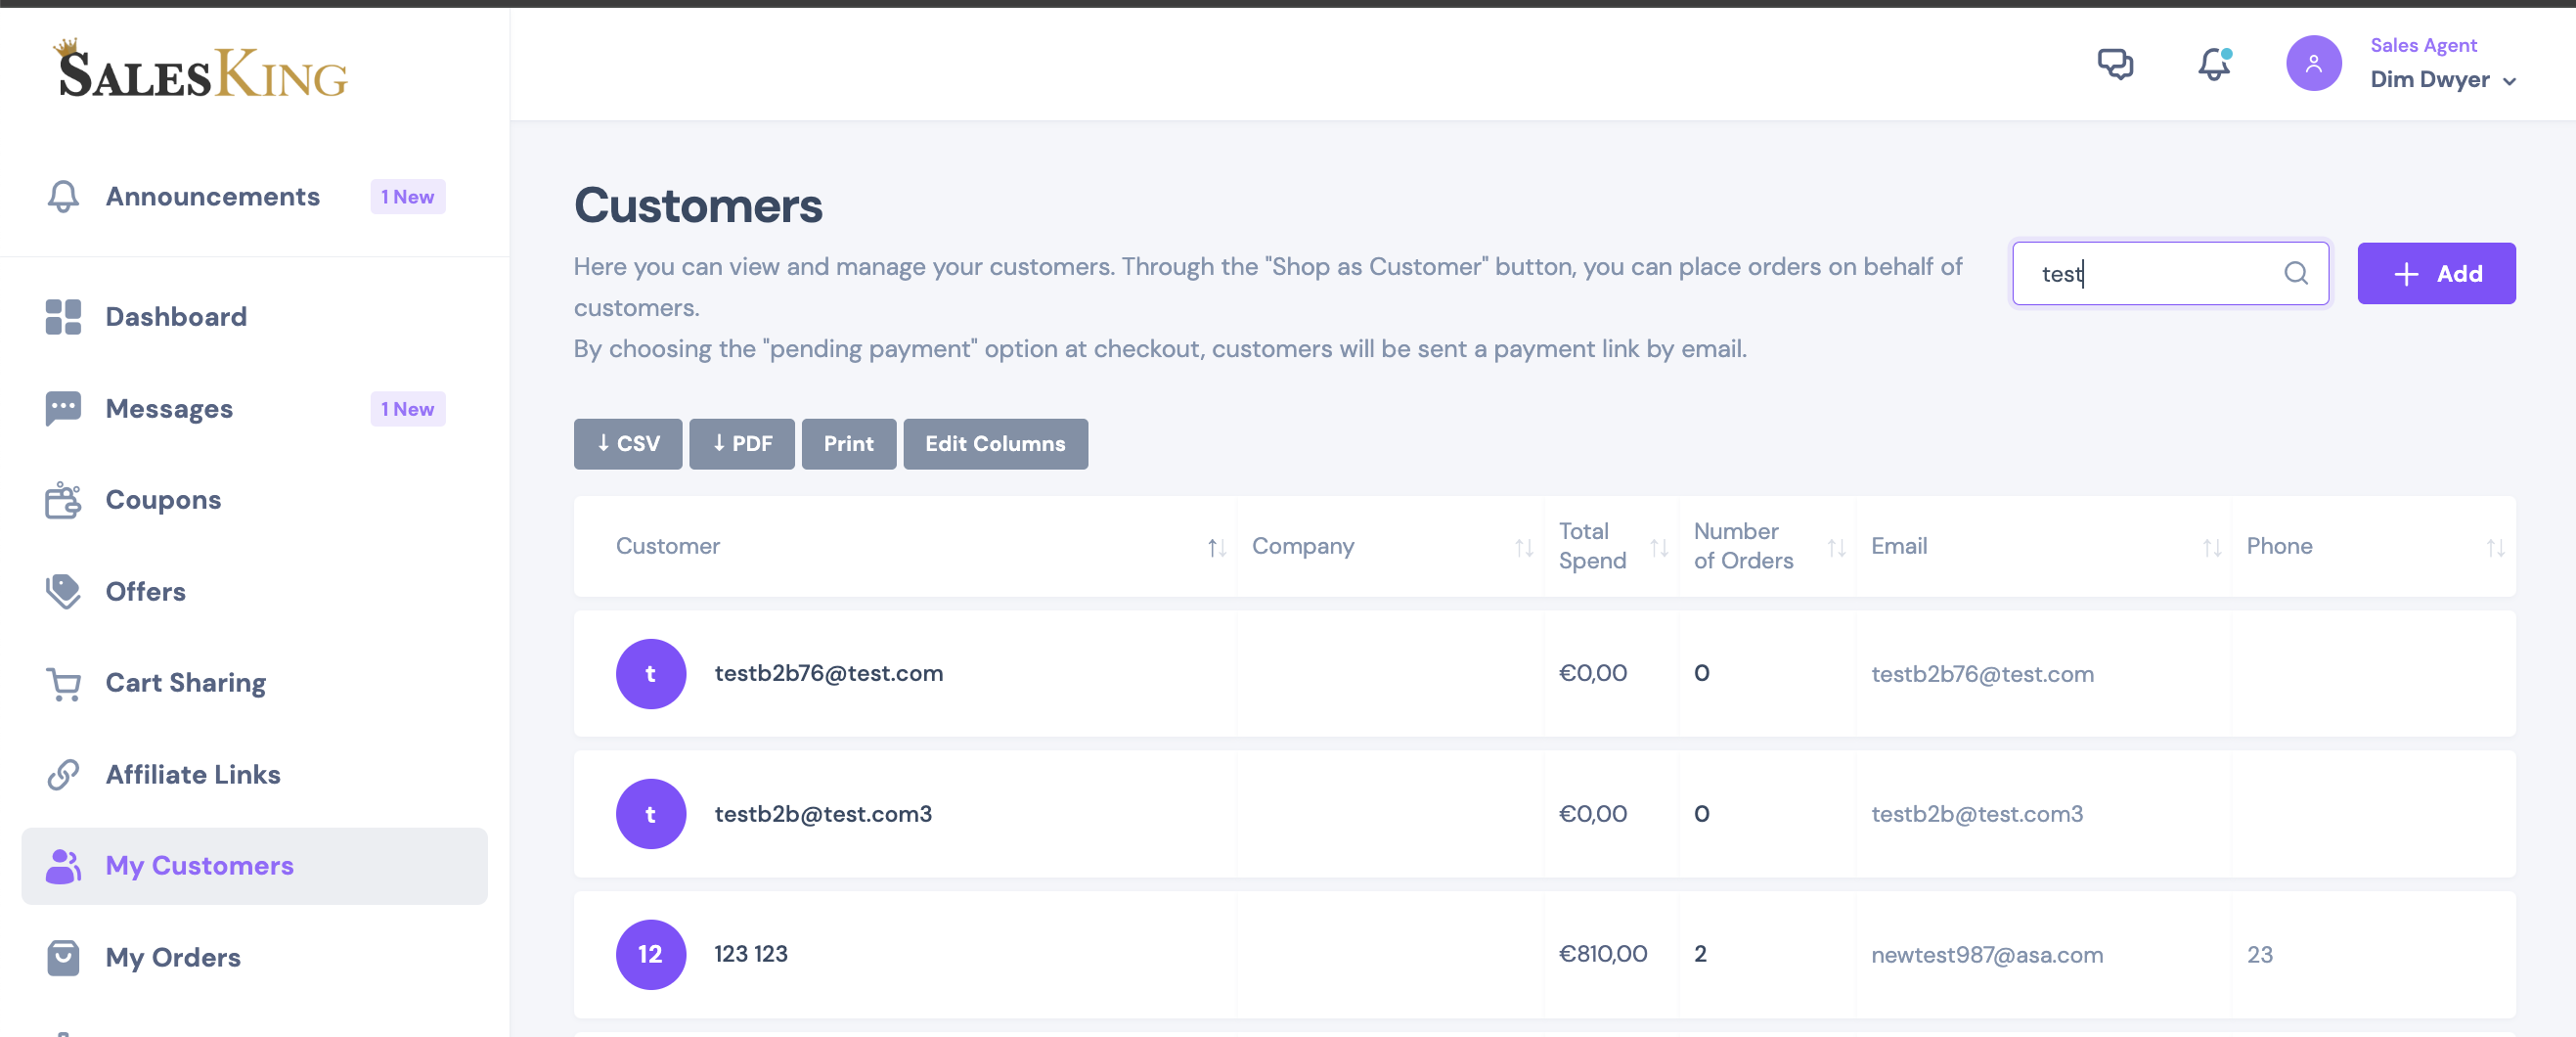Sort table by Company column
The width and height of the screenshot is (2576, 1037).
(x=1523, y=547)
